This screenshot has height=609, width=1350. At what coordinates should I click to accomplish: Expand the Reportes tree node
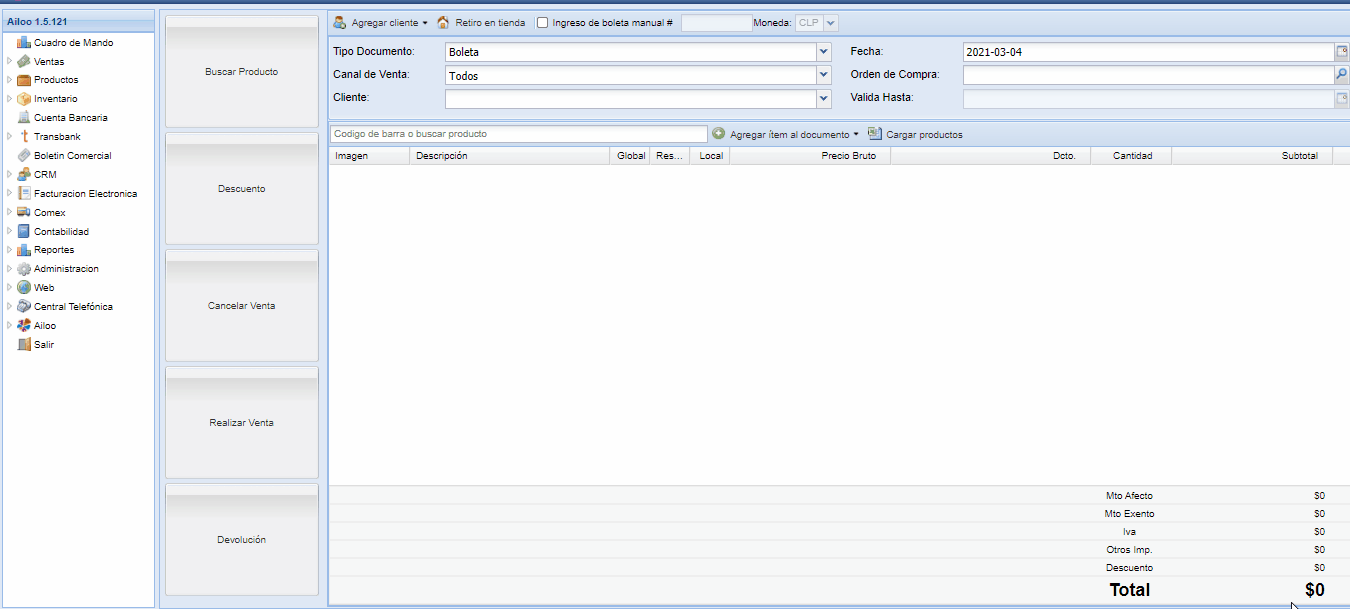[10, 250]
